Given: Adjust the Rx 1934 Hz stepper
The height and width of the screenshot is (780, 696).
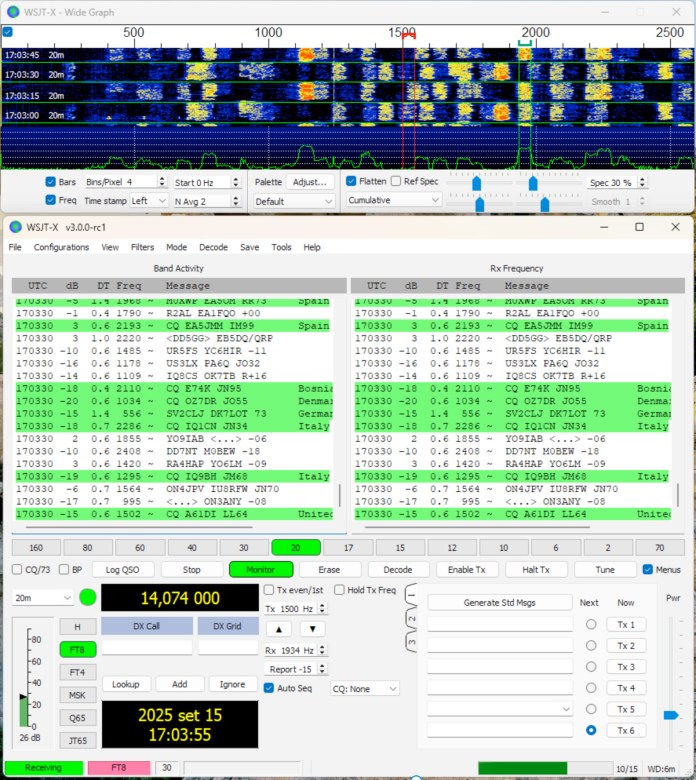Looking at the screenshot, I should (x=322, y=650).
